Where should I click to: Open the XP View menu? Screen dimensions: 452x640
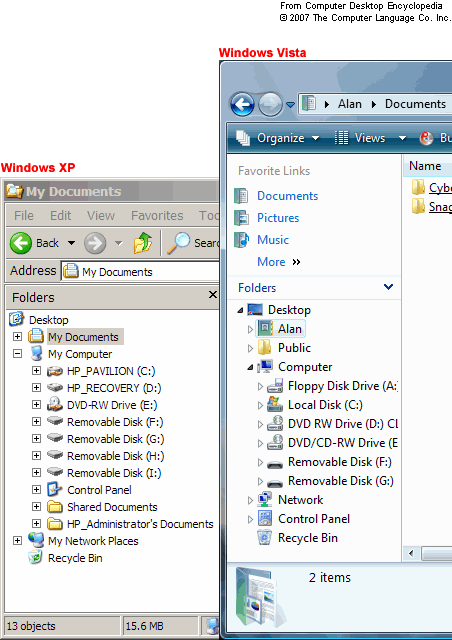(100, 216)
